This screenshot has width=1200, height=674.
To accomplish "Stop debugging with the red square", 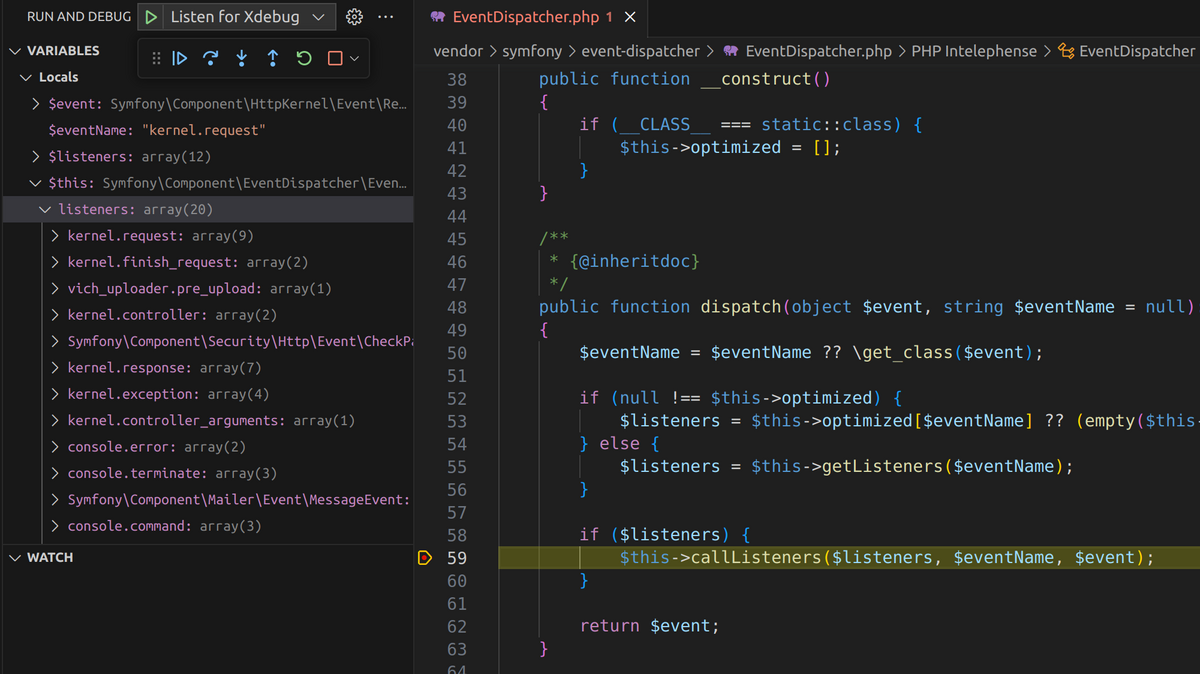I will click(x=334, y=58).
